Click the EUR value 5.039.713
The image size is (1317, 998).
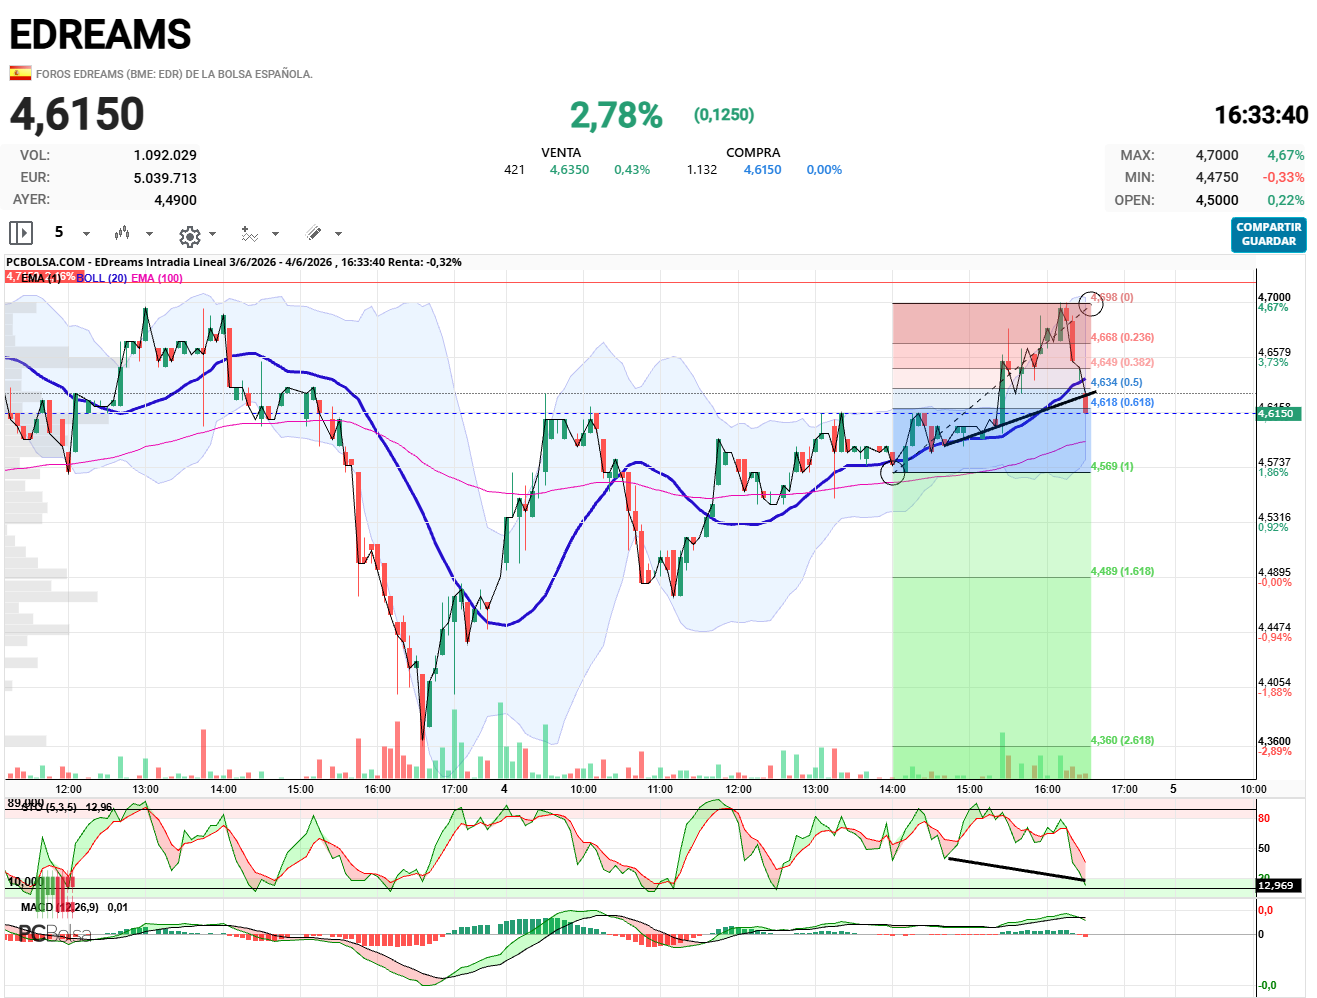click(165, 178)
